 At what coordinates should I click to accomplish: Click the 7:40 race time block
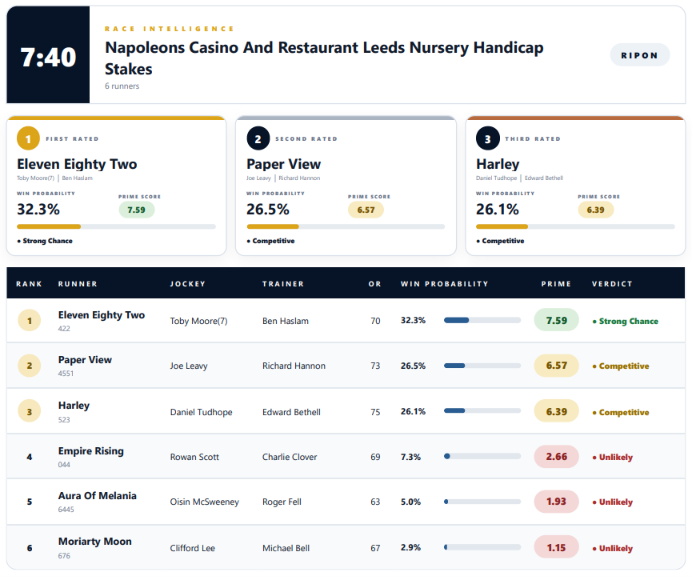click(x=48, y=55)
